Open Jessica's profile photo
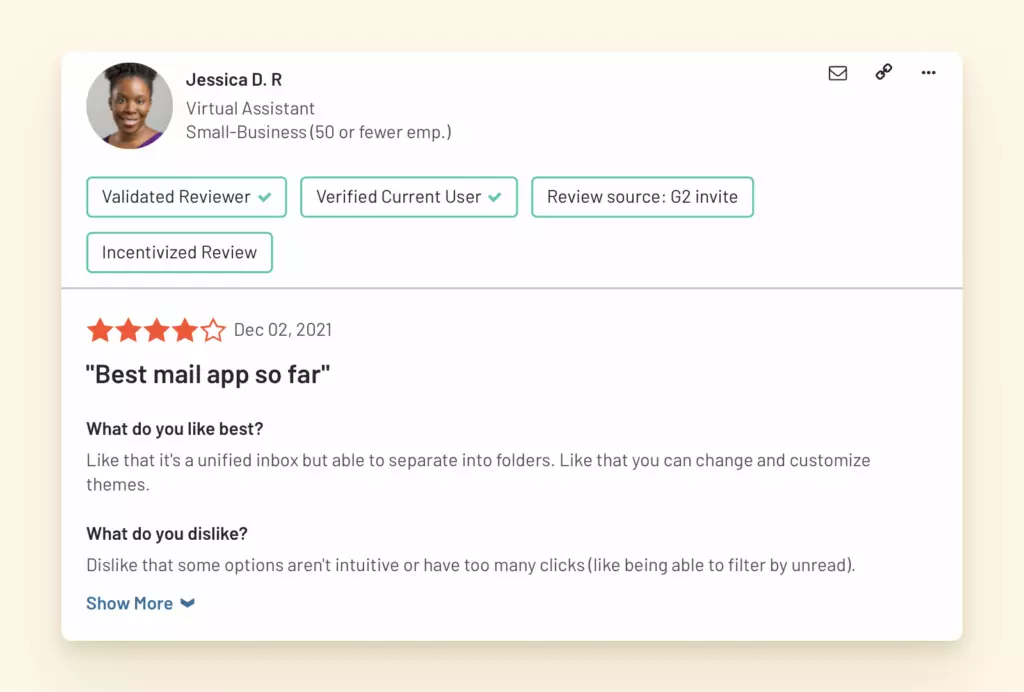 [x=130, y=106]
